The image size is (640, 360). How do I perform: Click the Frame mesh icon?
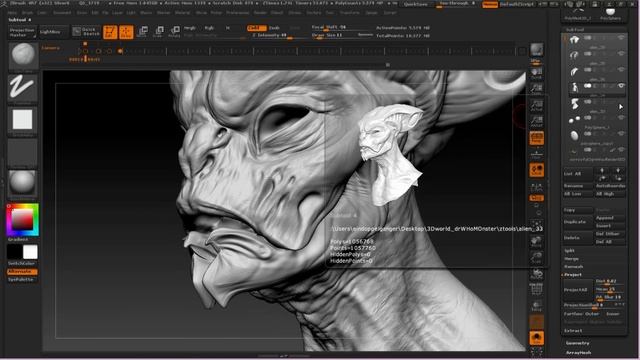(x=536, y=224)
